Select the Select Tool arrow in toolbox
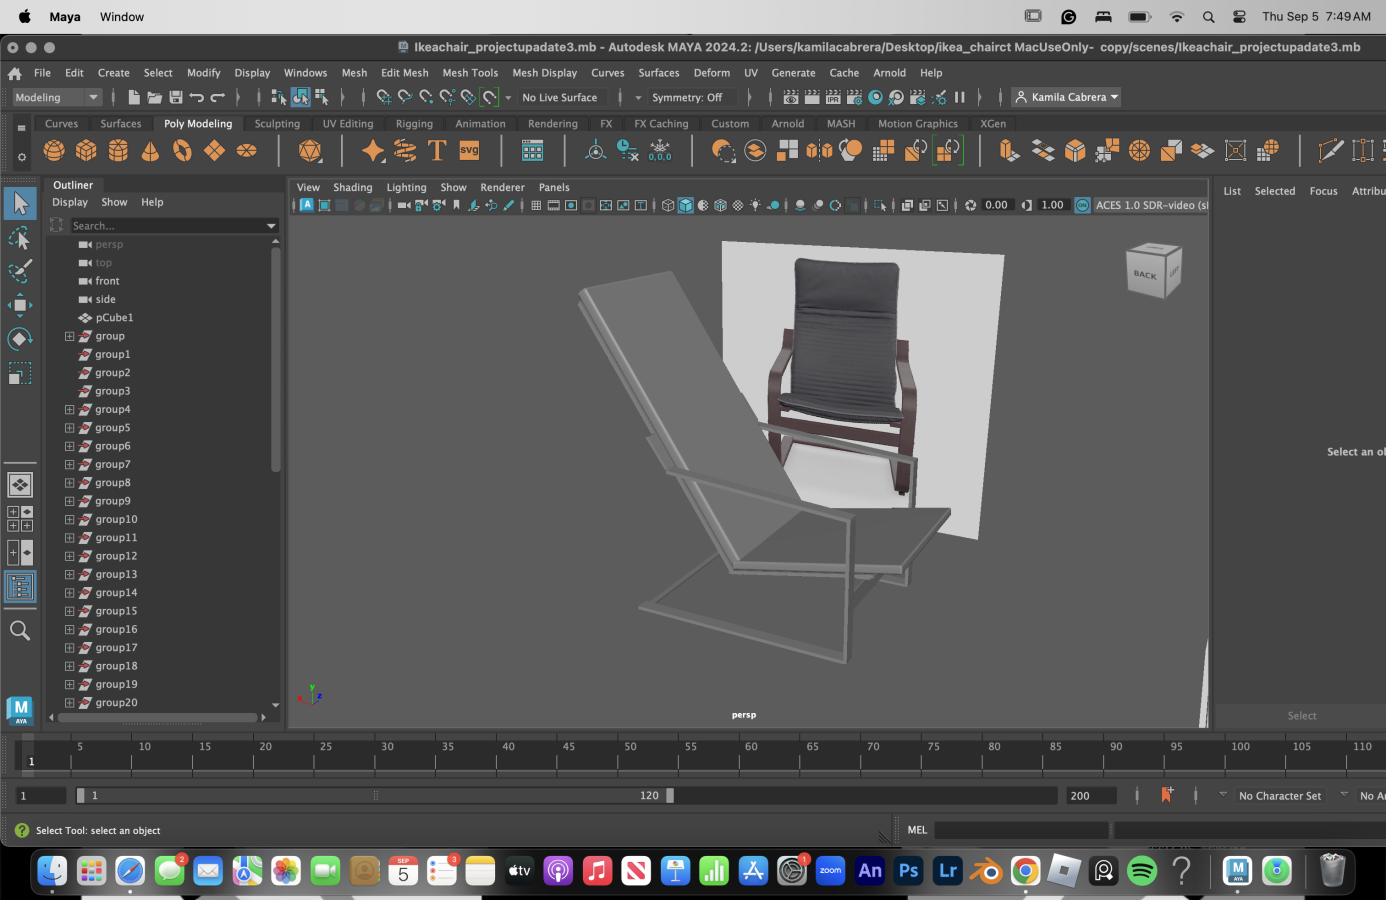 [x=20, y=204]
